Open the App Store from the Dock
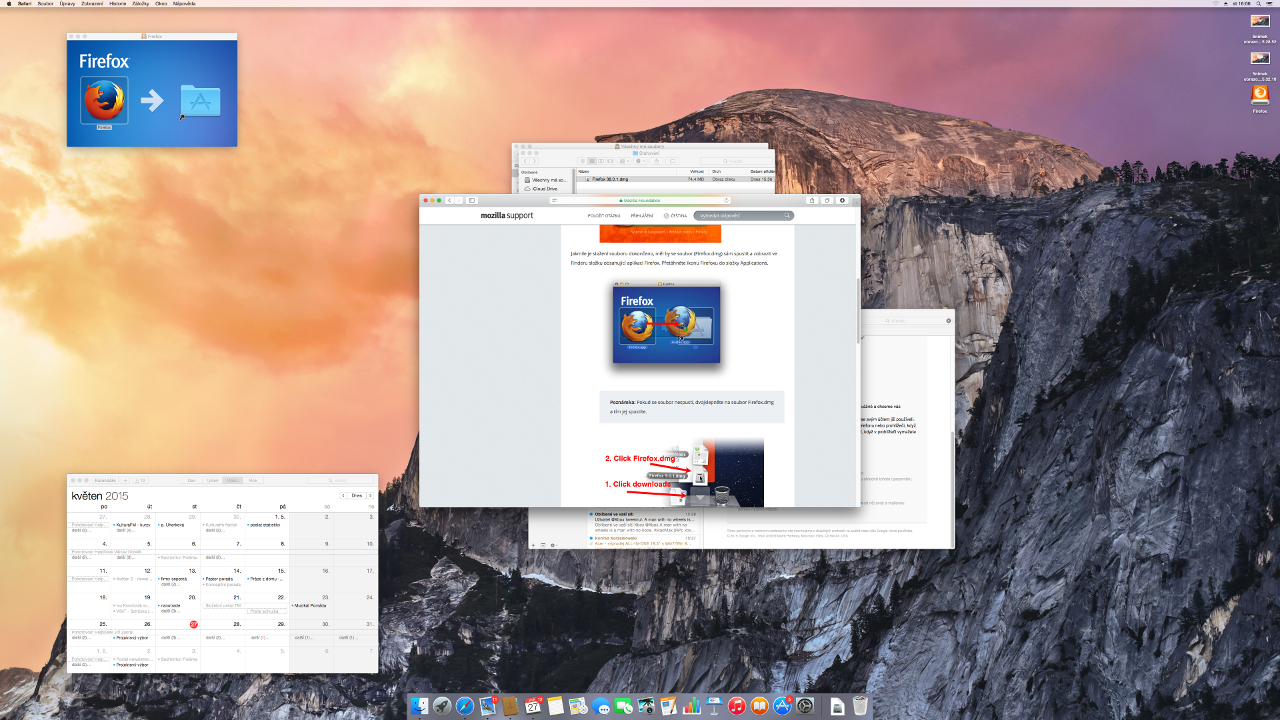This screenshot has height=720, width=1280. coord(782,705)
